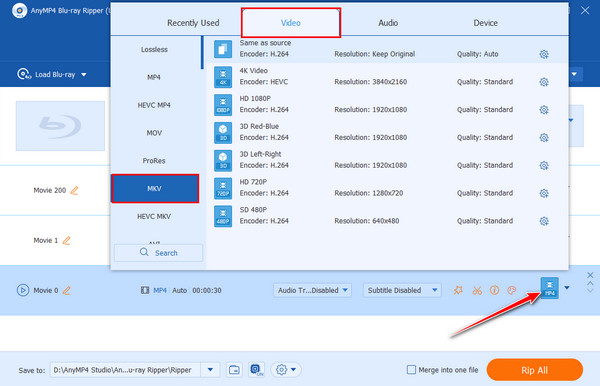This screenshot has height=386, width=600.
Task: Open settings gear for 3D Red-Blue
Action: pyautogui.click(x=544, y=138)
